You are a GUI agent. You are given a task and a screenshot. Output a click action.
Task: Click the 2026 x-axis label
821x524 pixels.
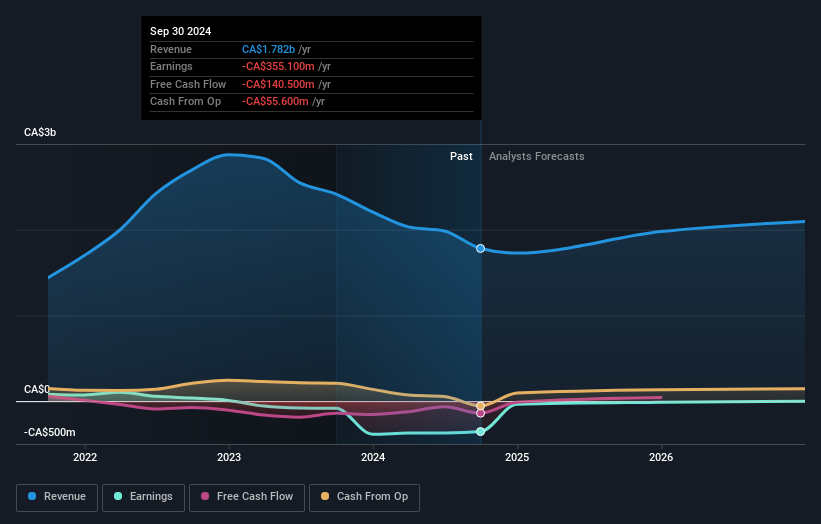[x=661, y=457]
